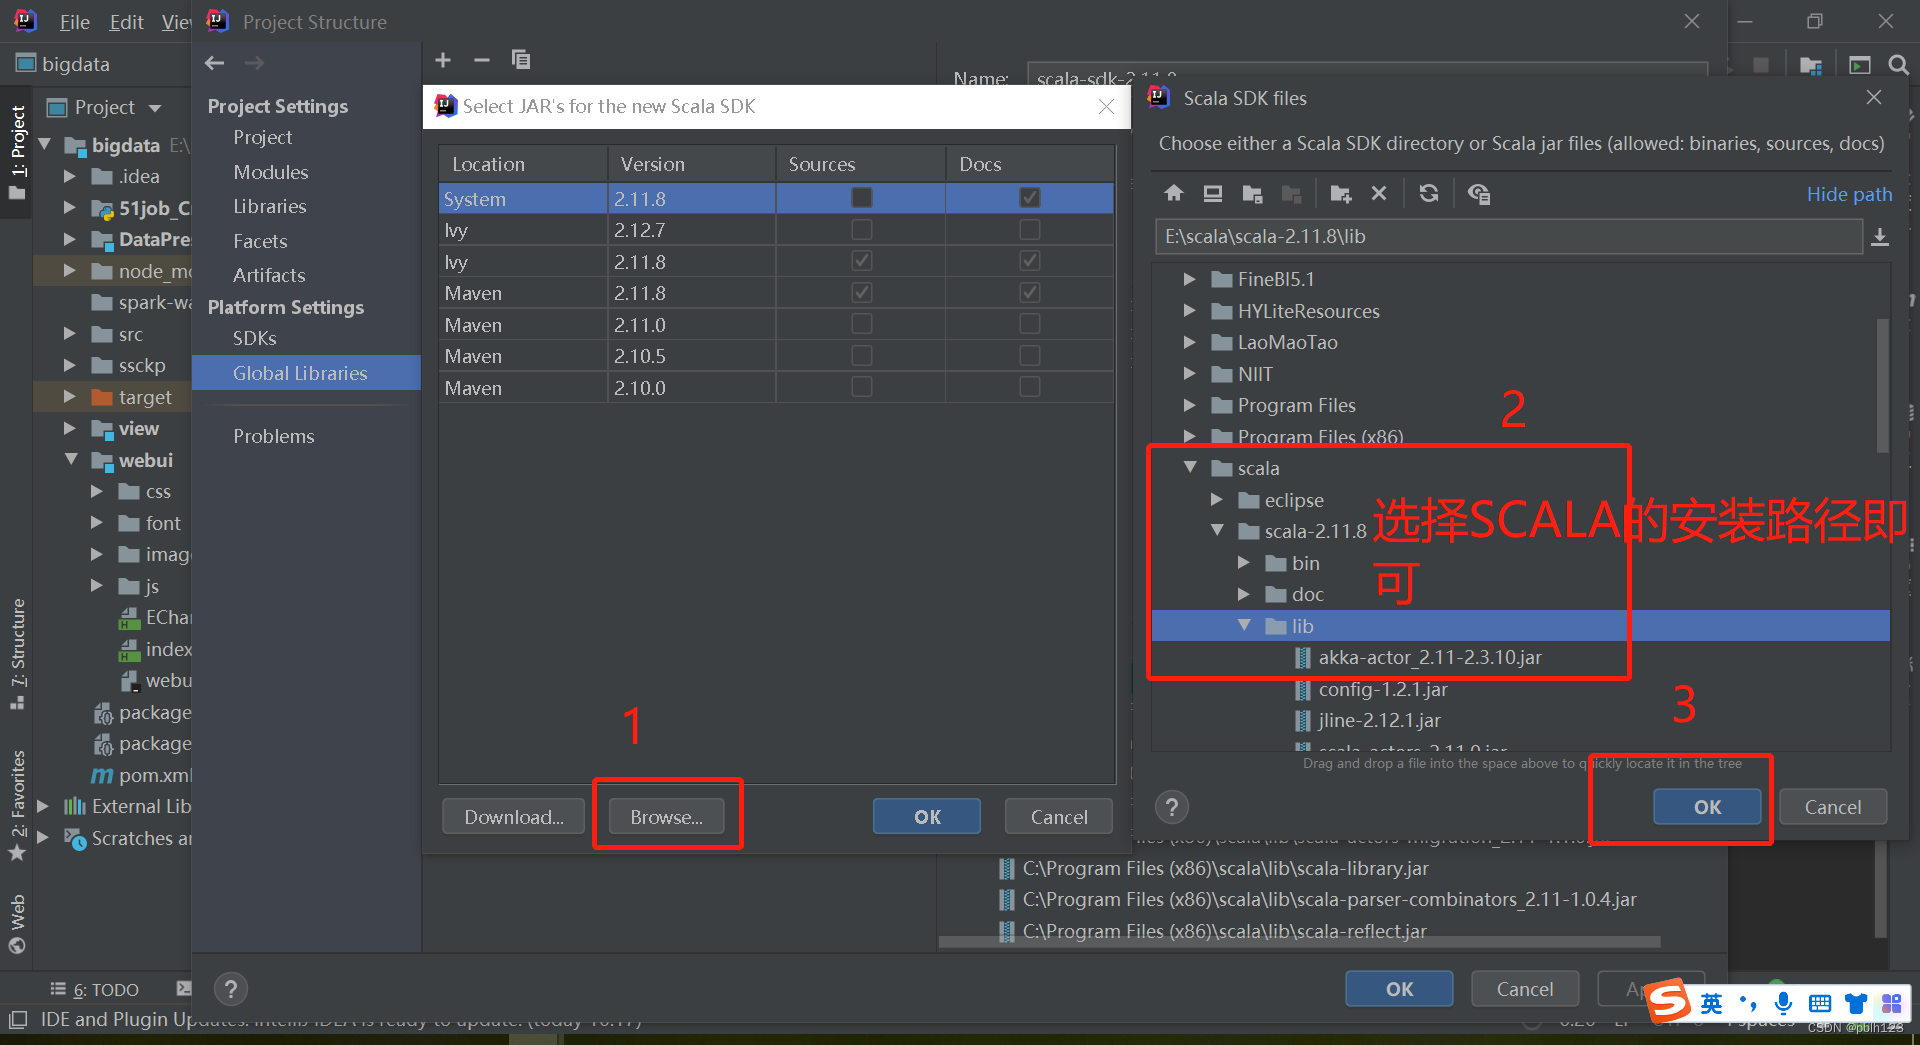Click Browse... button in Select JARs dialog
Image resolution: width=1920 pixels, height=1045 pixels.
tap(667, 817)
